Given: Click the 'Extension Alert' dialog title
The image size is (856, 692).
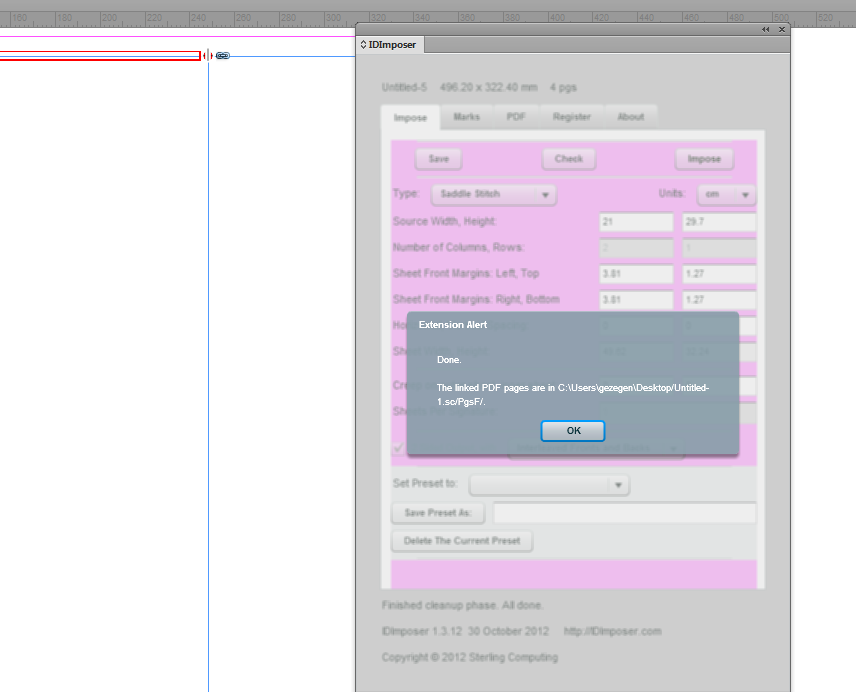Looking at the screenshot, I should [453, 325].
